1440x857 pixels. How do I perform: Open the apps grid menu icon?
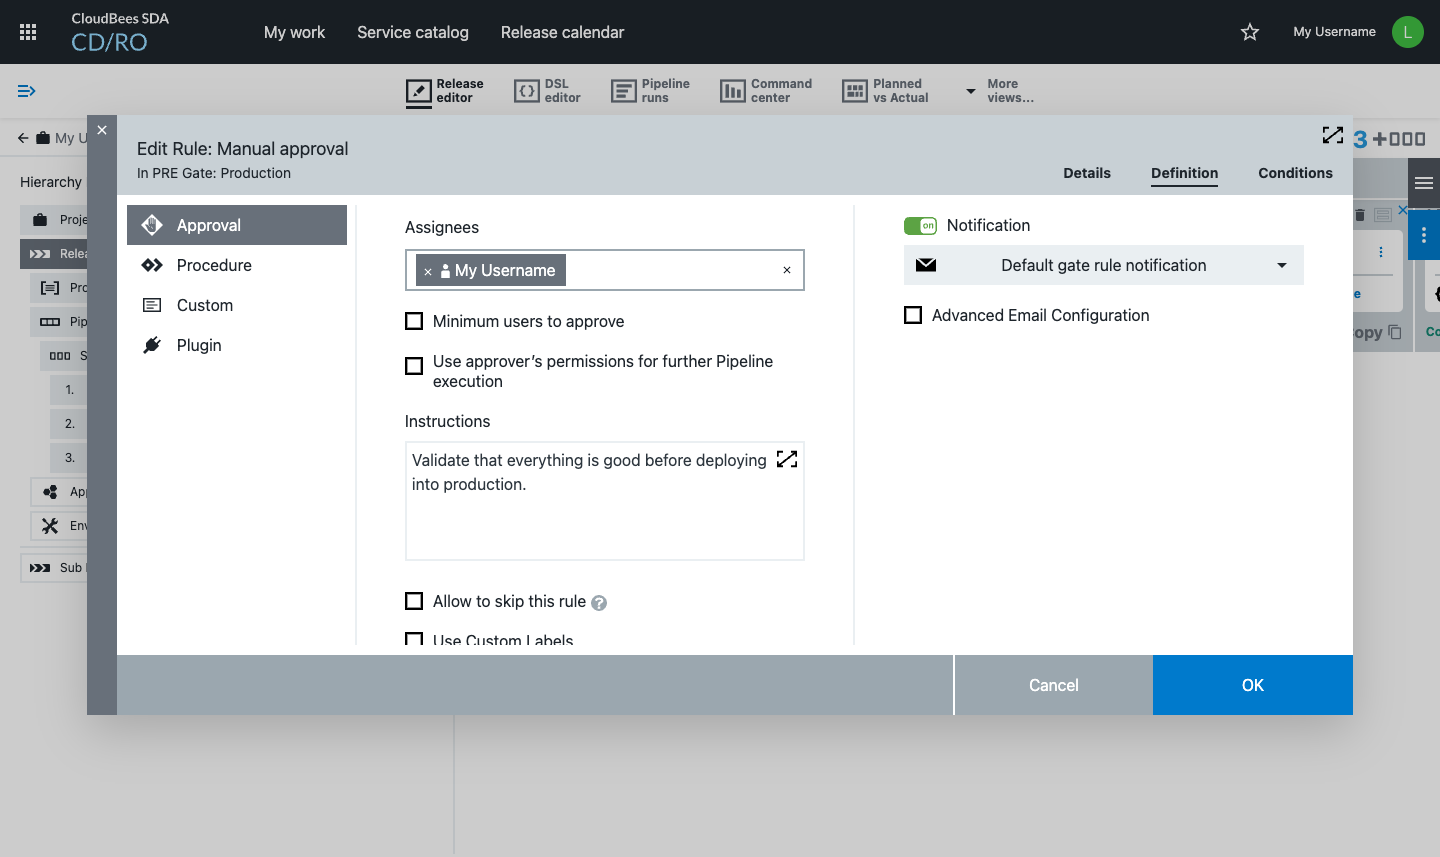click(x=28, y=32)
